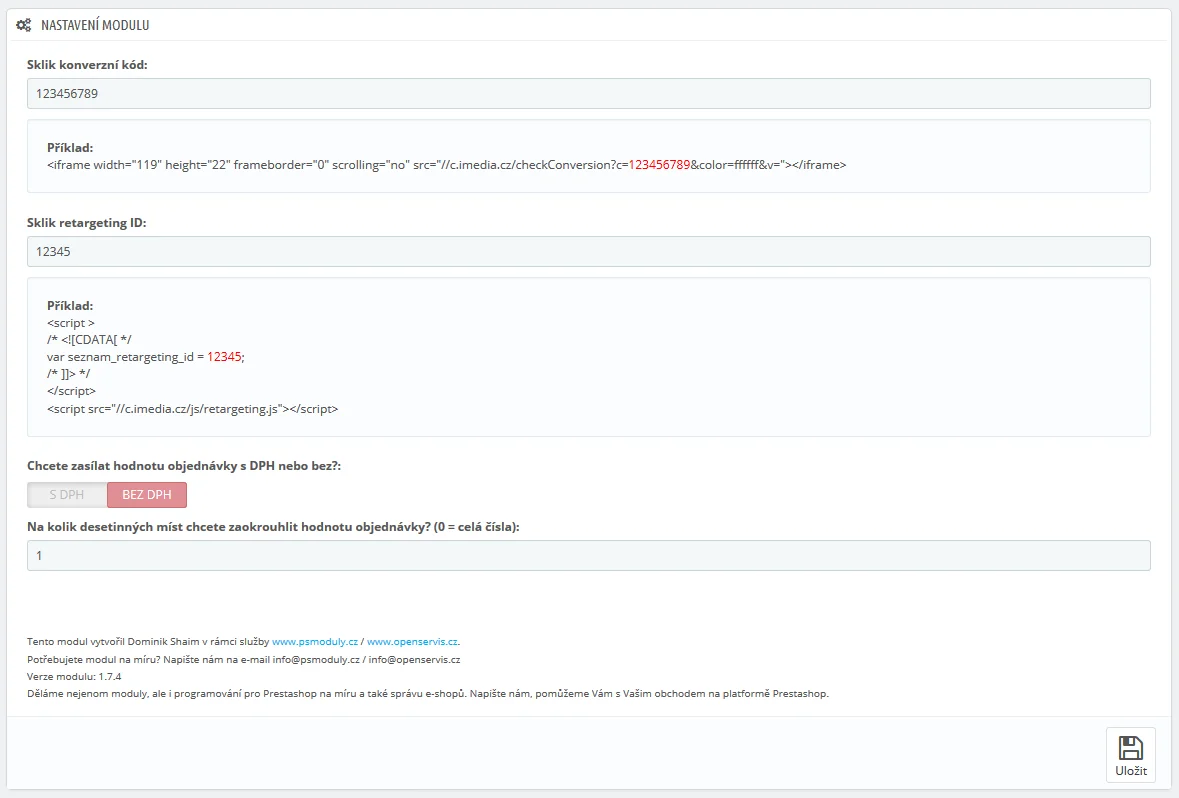Switch the order value to S DPH
The height and width of the screenshot is (798, 1179).
click(67, 495)
